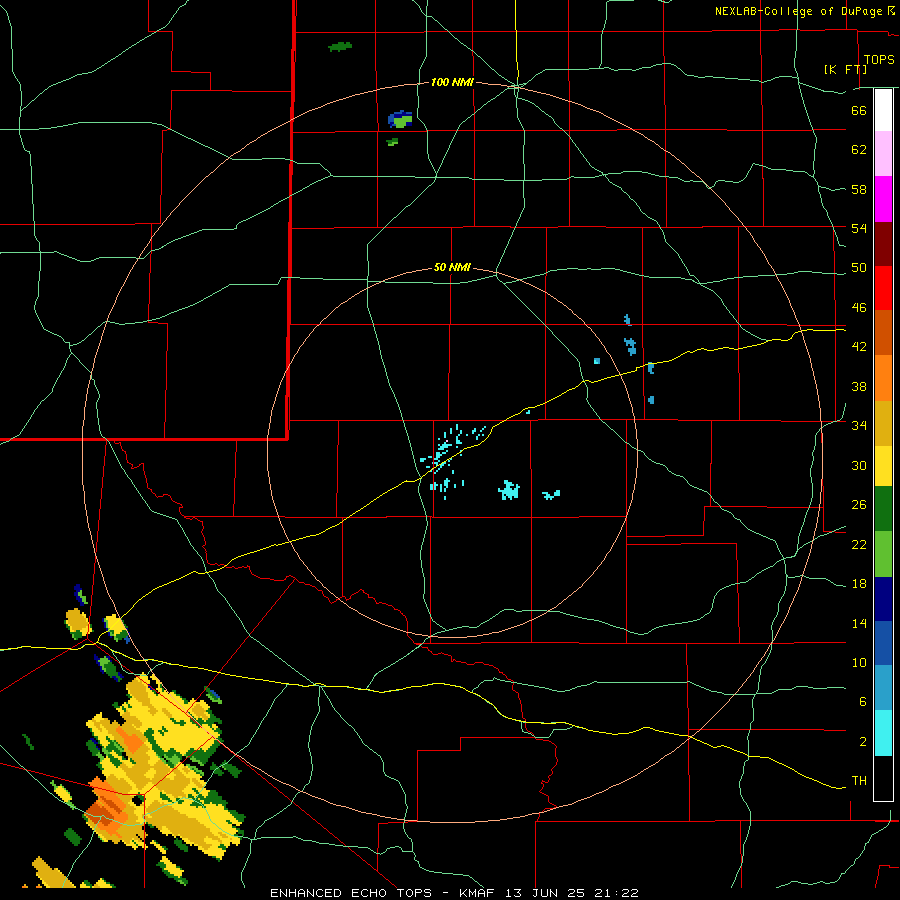The width and height of the screenshot is (900, 900).
Task: Click the legend label 'TH'
Action: coord(859,781)
